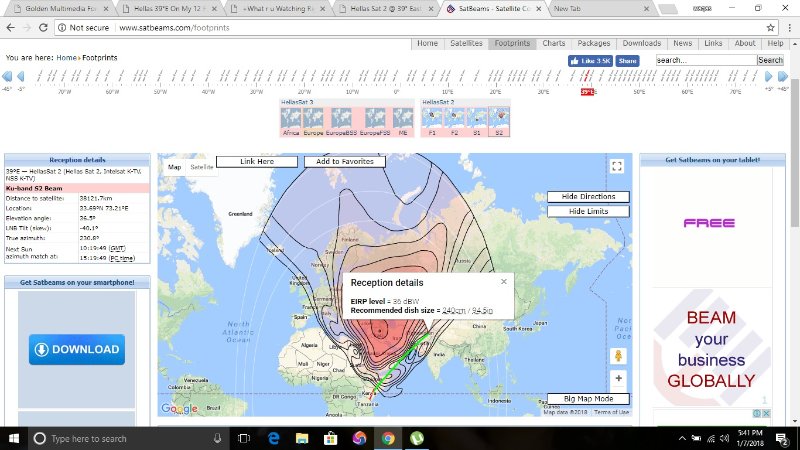Viewport: 800px width, 450px height.
Task: Select the S2 beam thumbnail of HellasSat 2
Action: (499, 121)
